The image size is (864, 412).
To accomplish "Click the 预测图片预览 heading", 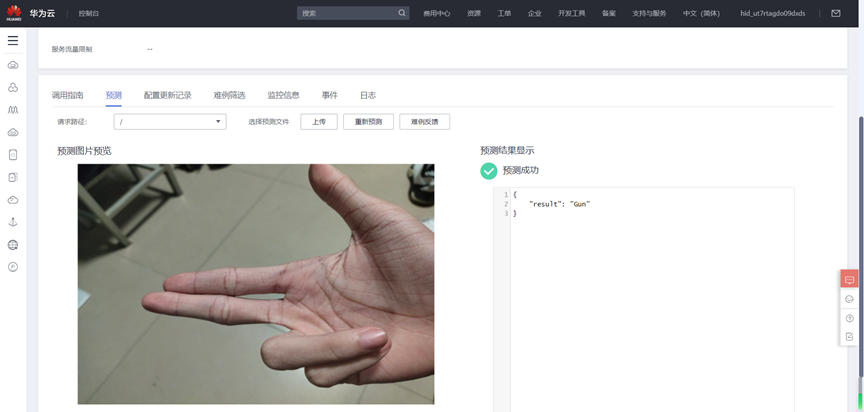I will click(x=84, y=150).
